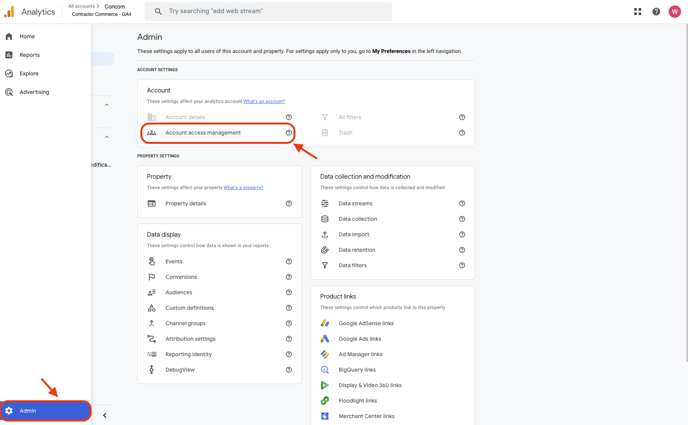The image size is (688, 425).
Task: Click the Floodlight links icon
Action: click(x=325, y=401)
